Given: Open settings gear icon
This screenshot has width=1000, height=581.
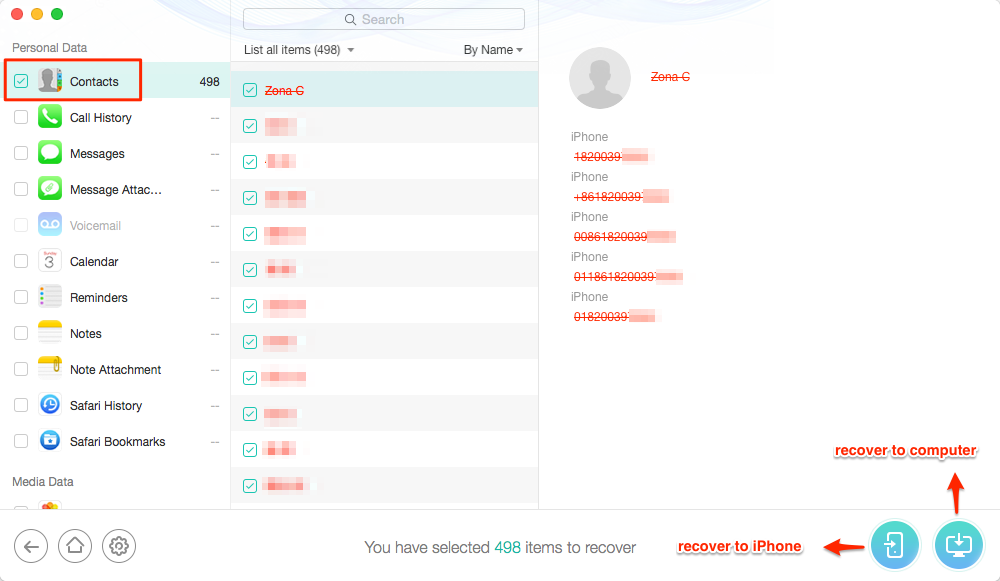Looking at the screenshot, I should pyautogui.click(x=119, y=547).
